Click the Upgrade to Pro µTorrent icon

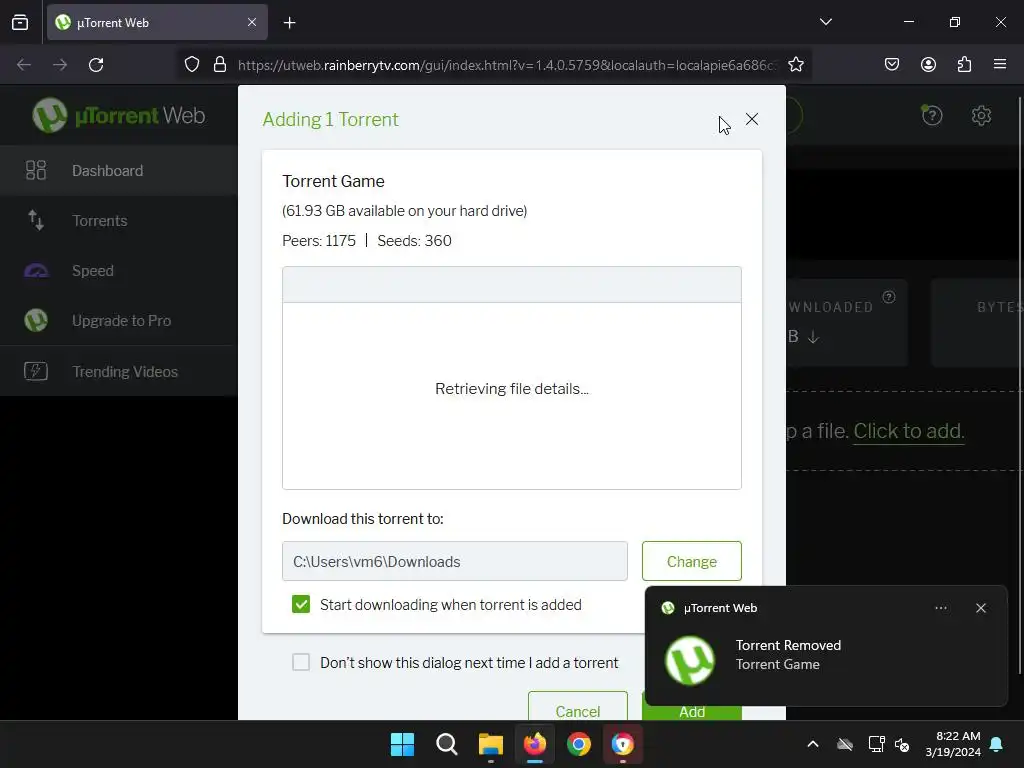(36, 320)
